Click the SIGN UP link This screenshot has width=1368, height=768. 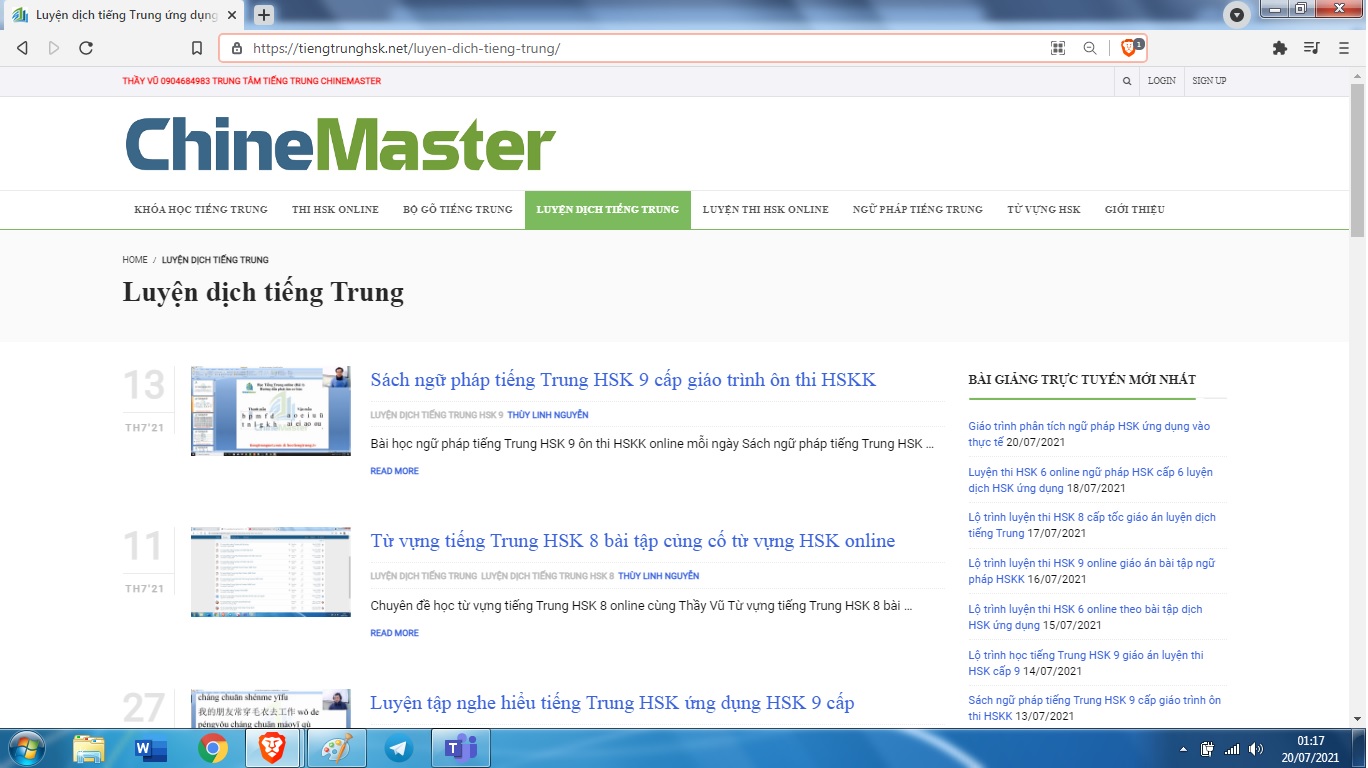click(1209, 81)
